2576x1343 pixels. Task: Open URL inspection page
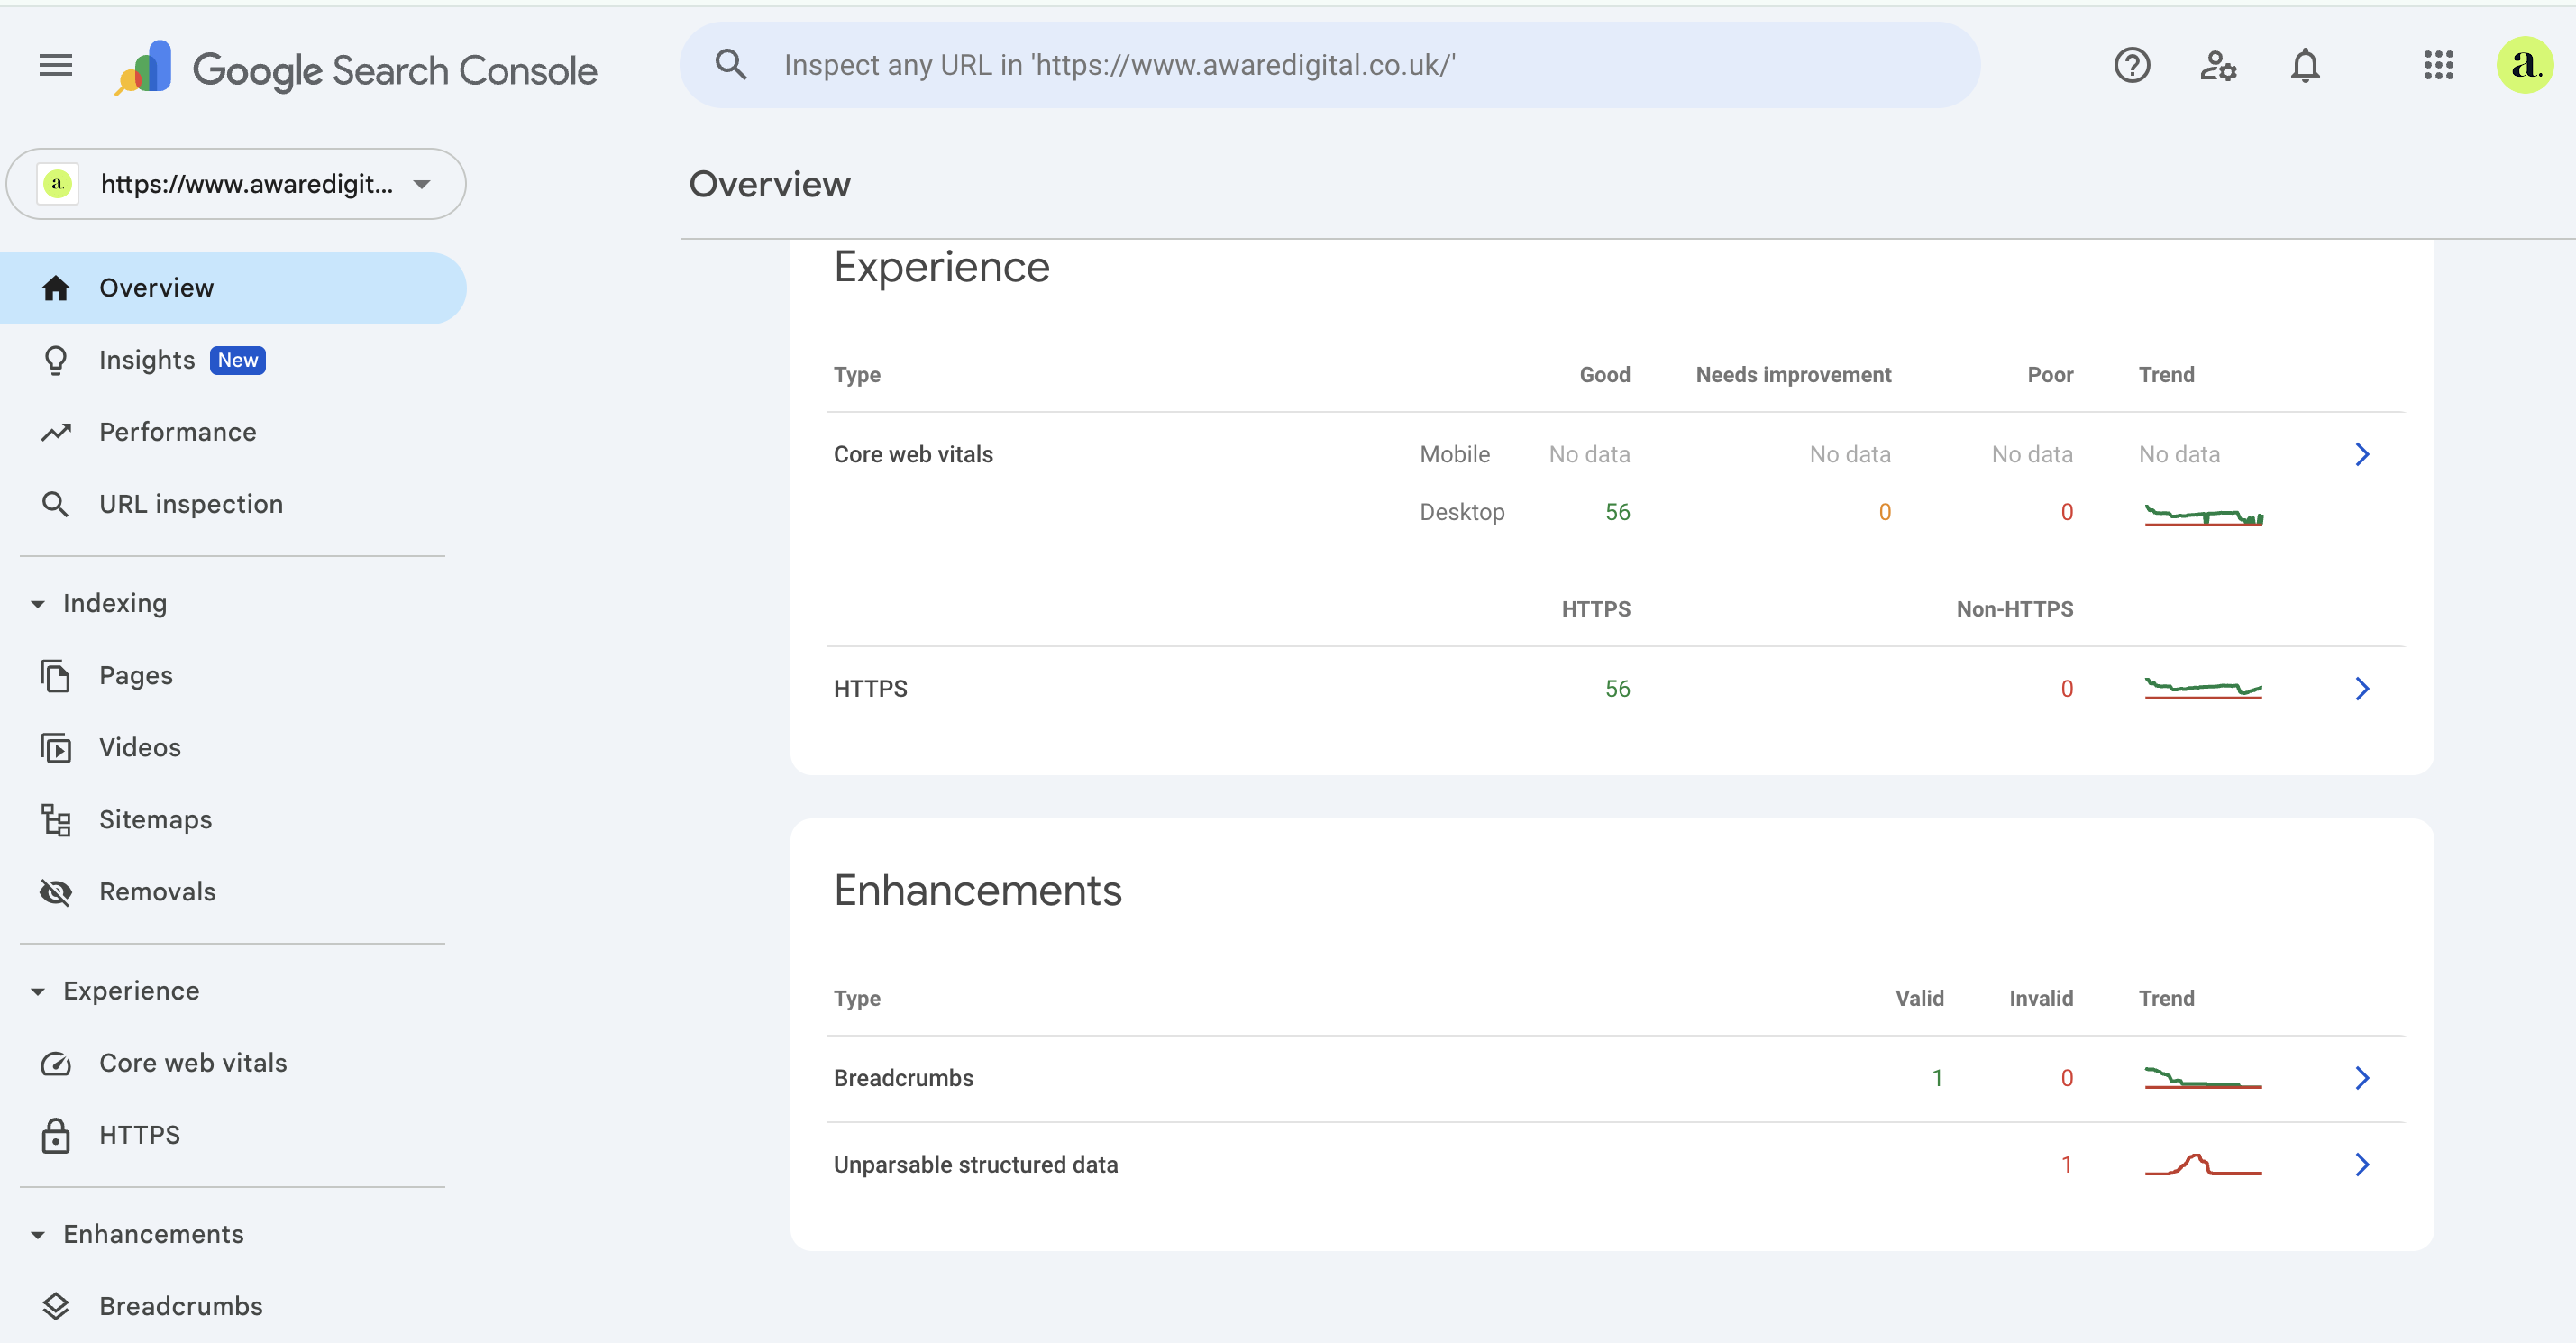233,504
